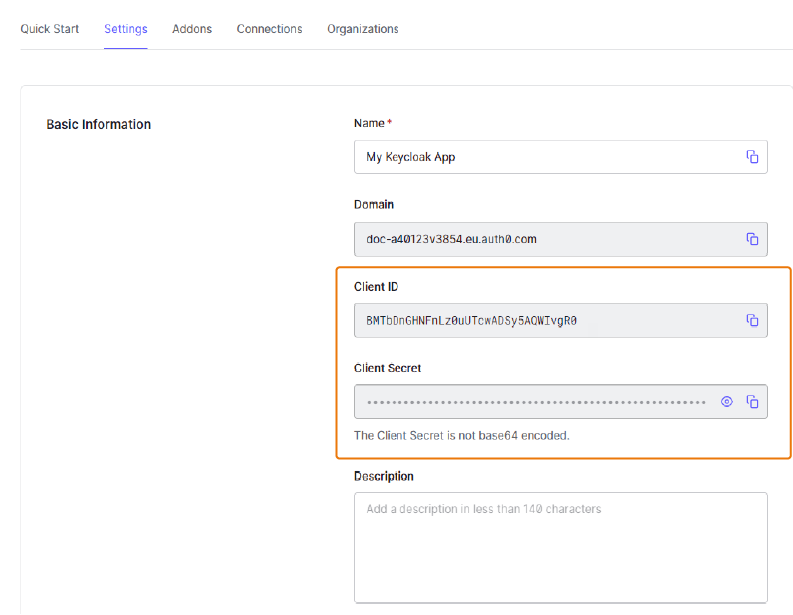
Task: Click the 'Domain' label
Action: click(x=374, y=204)
